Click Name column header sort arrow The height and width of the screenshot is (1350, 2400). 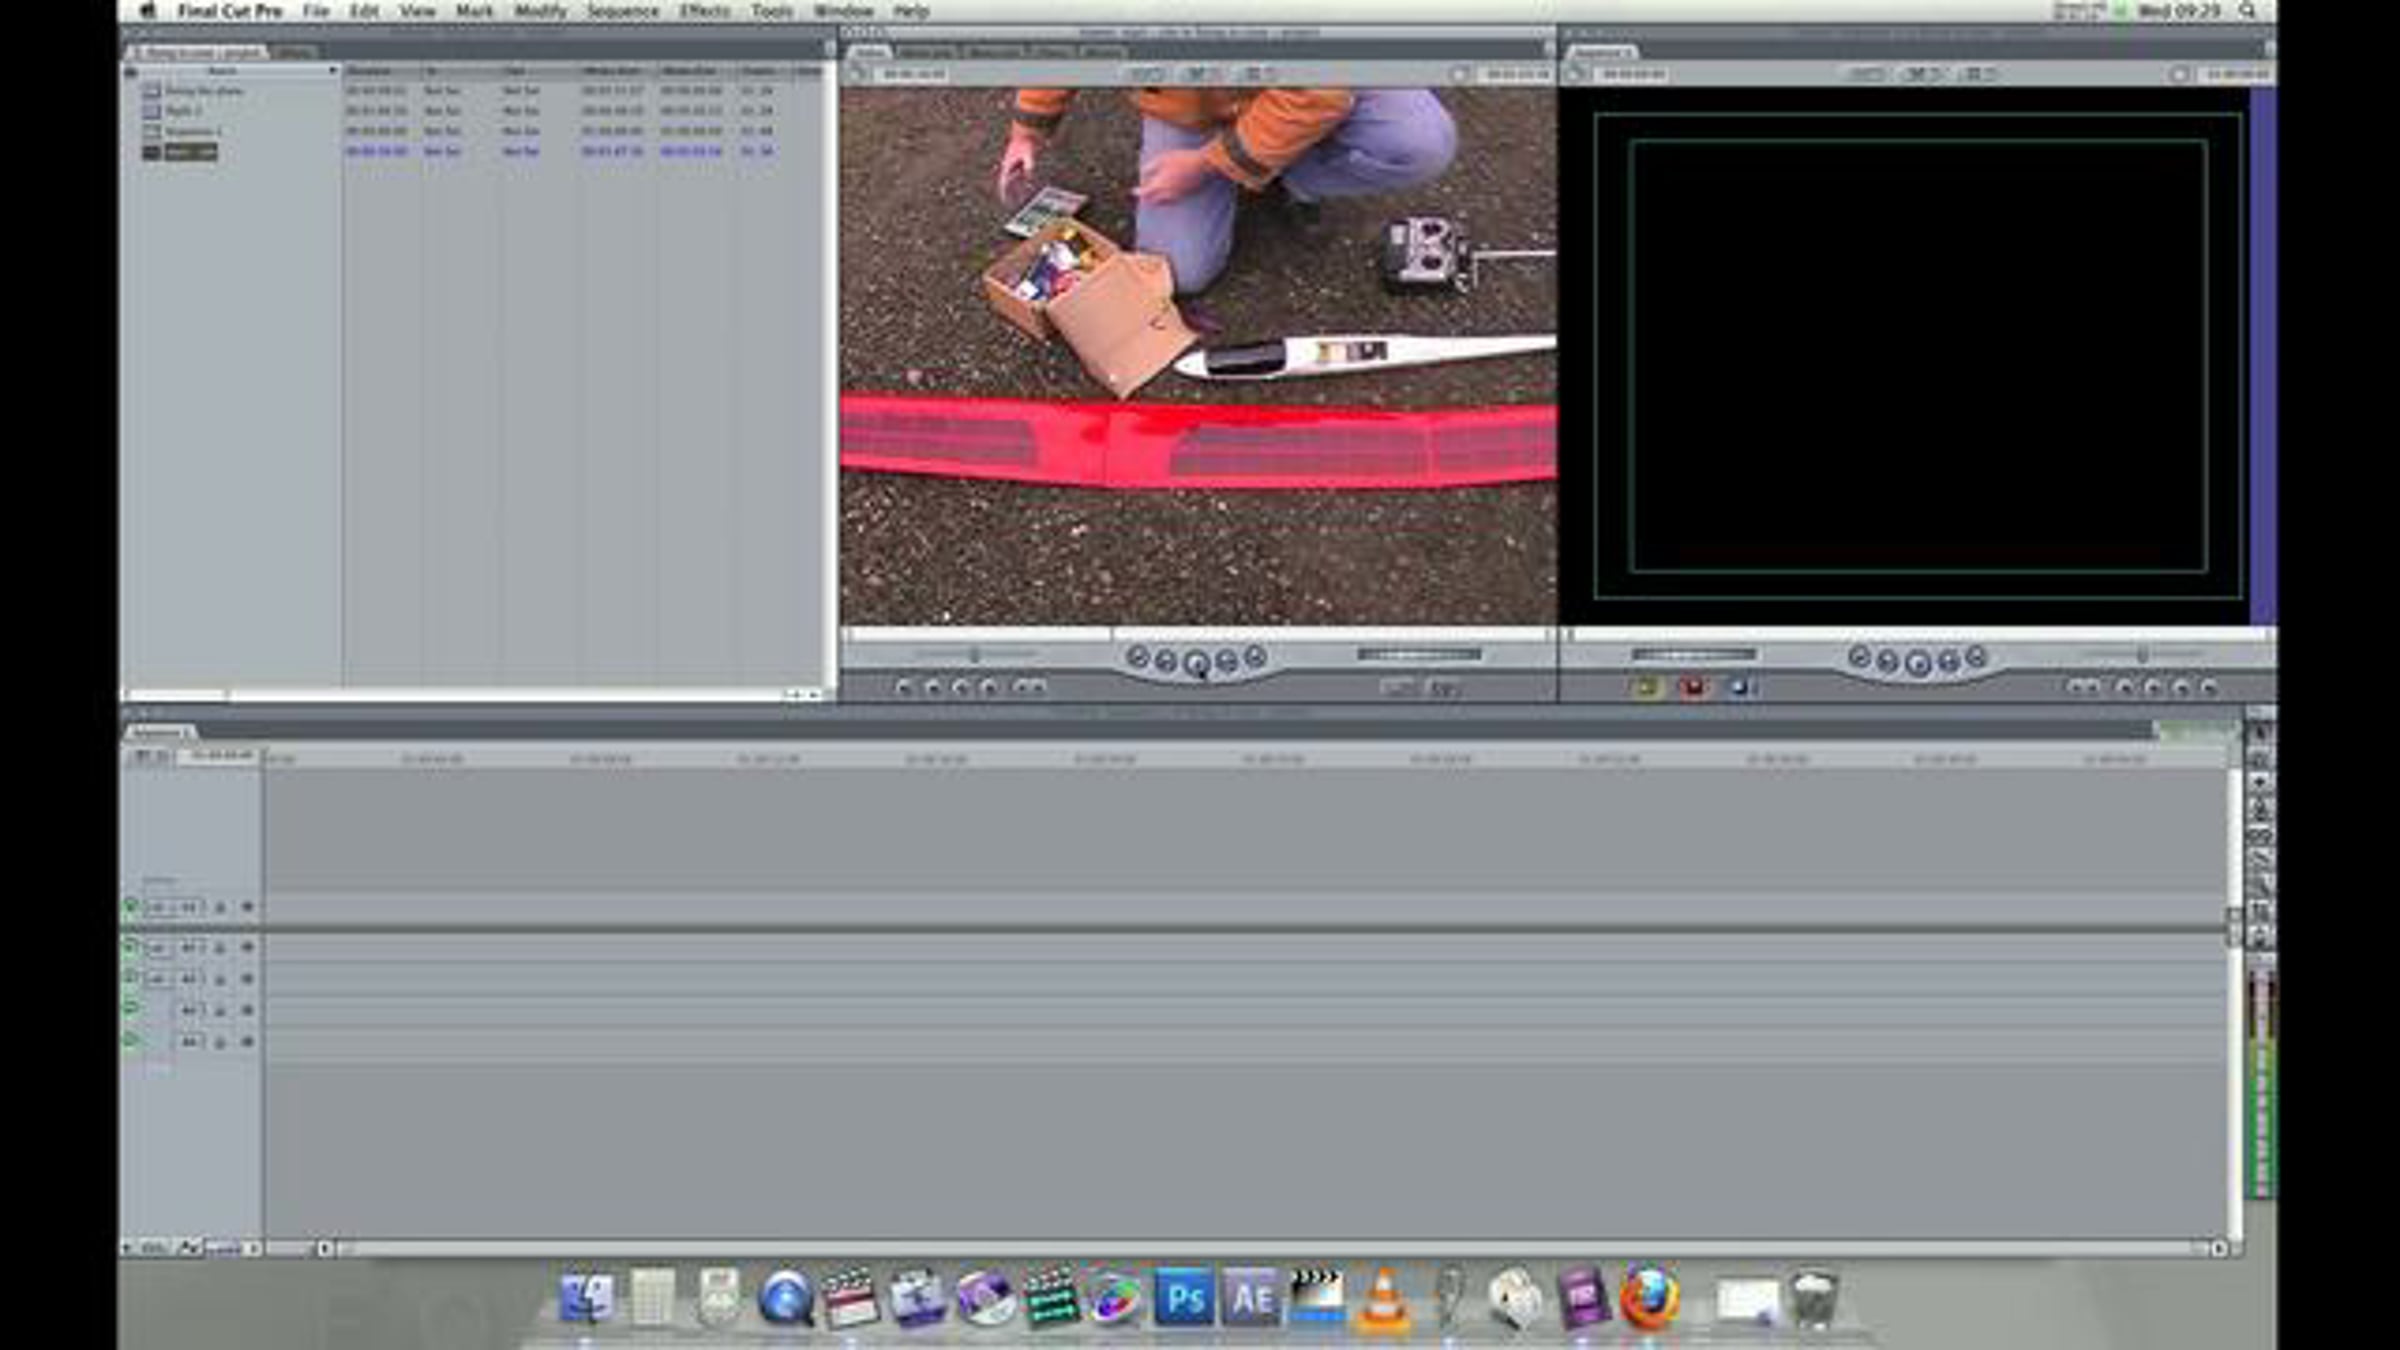[332, 71]
